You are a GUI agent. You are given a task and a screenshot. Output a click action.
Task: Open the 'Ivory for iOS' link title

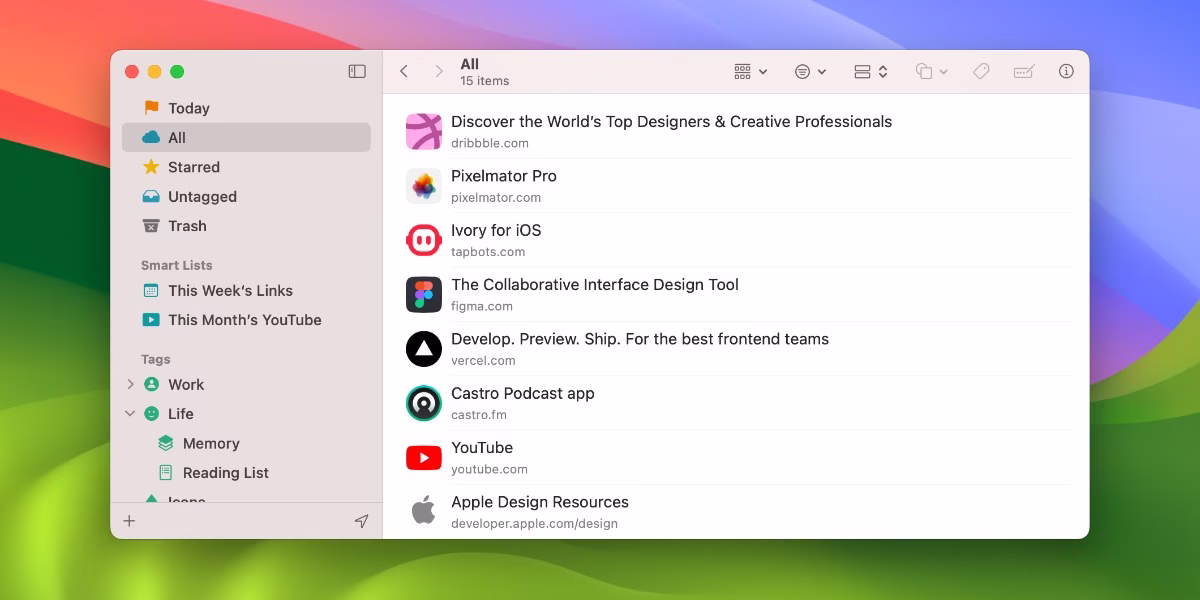[496, 230]
